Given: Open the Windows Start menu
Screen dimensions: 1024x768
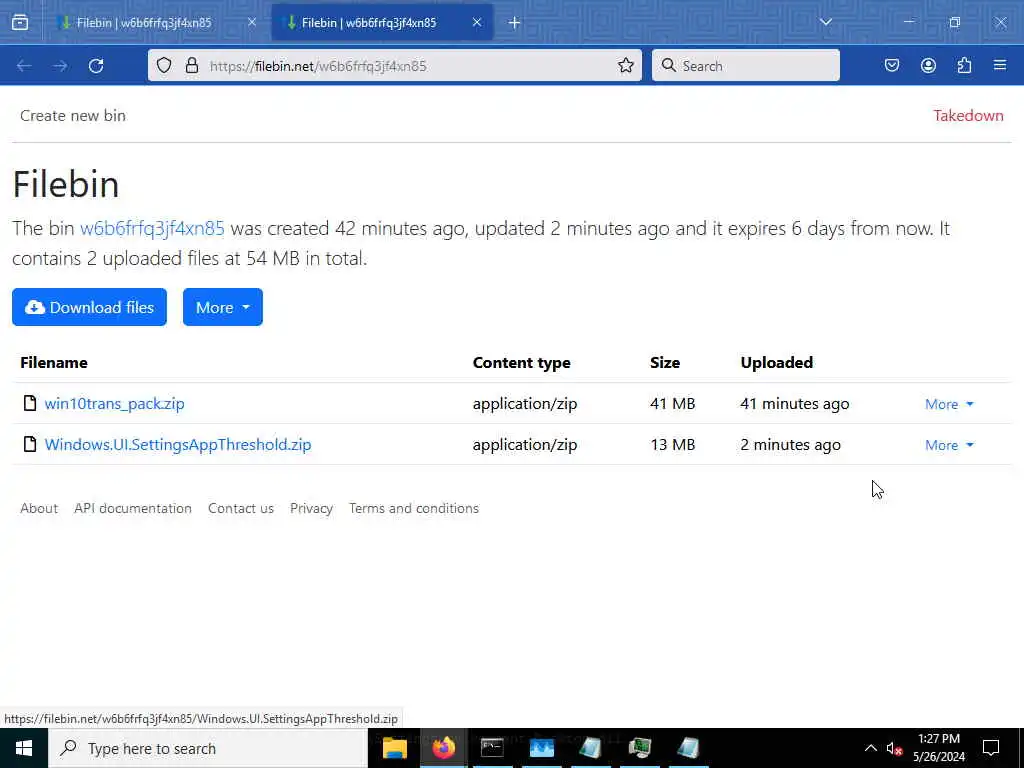Looking at the screenshot, I should pos(24,748).
